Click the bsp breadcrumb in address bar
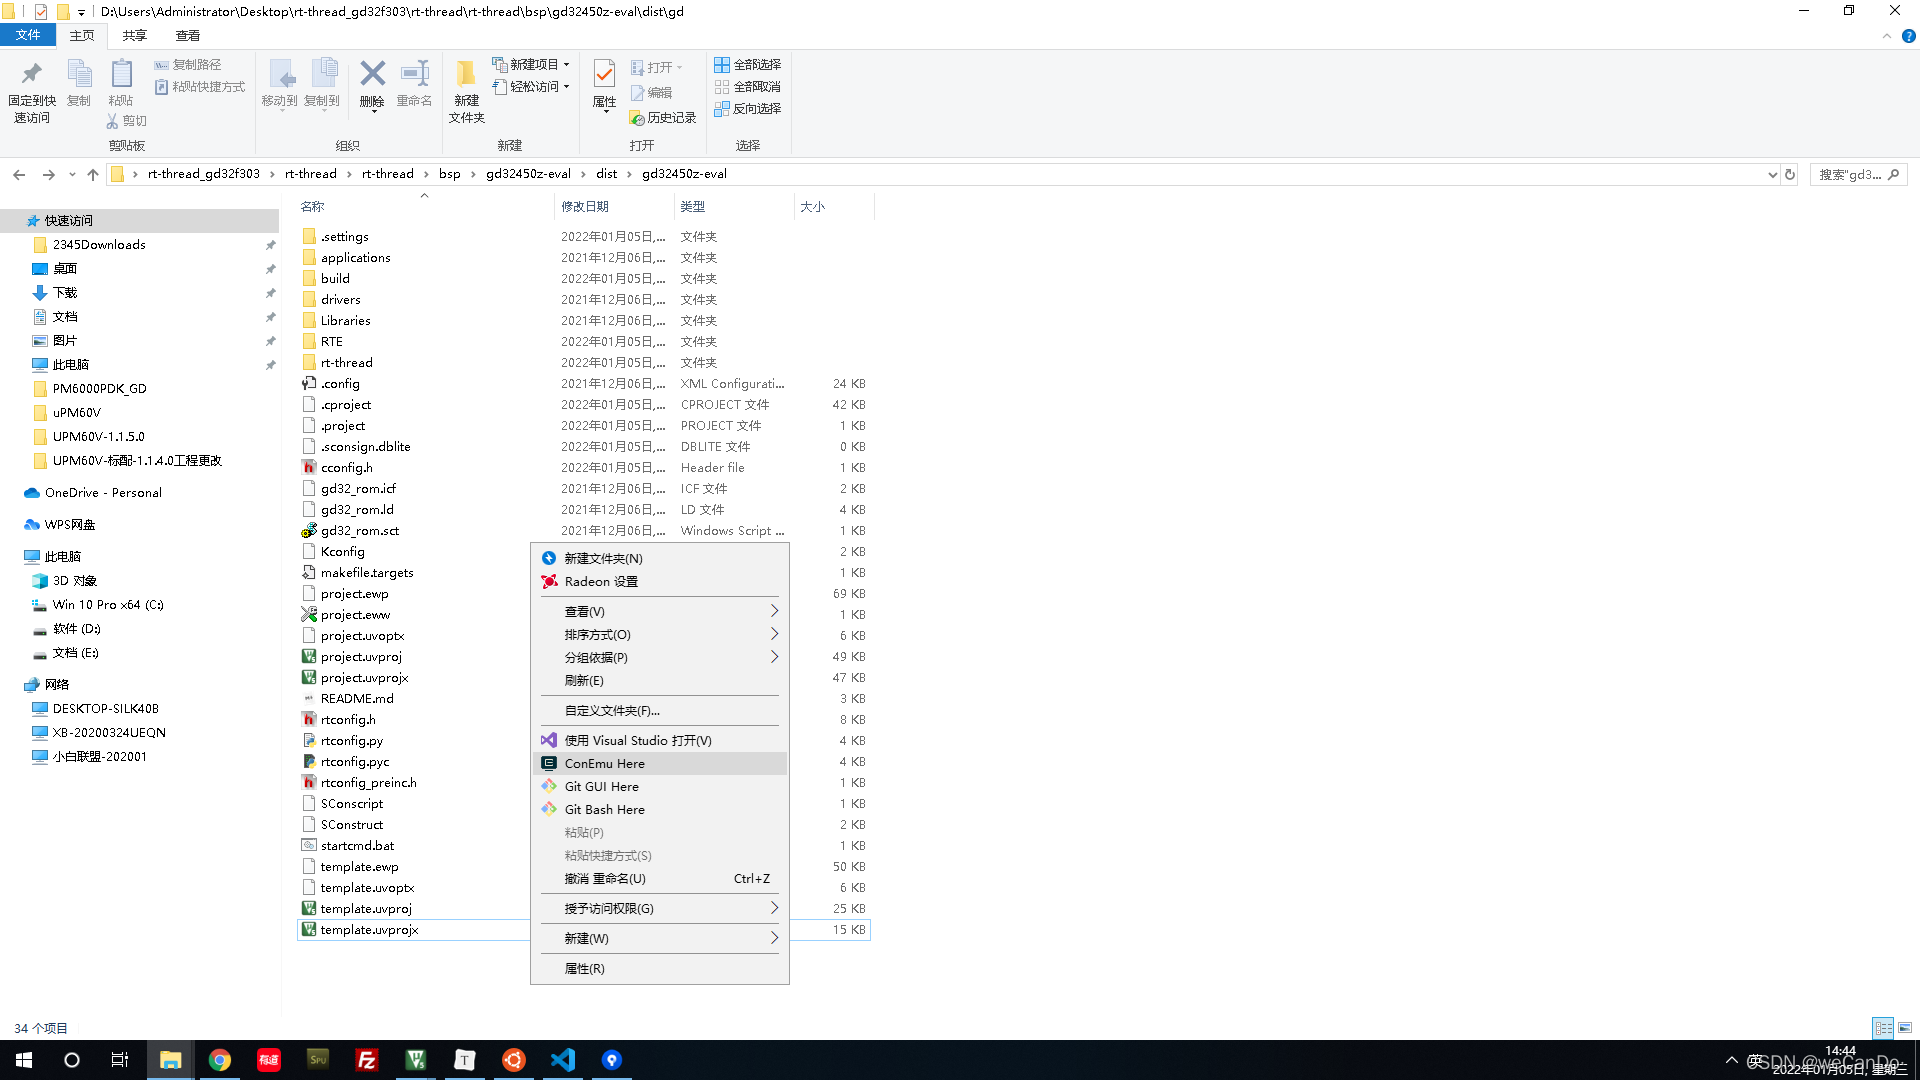The width and height of the screenshot is (1920, 1080). (449, 174)
